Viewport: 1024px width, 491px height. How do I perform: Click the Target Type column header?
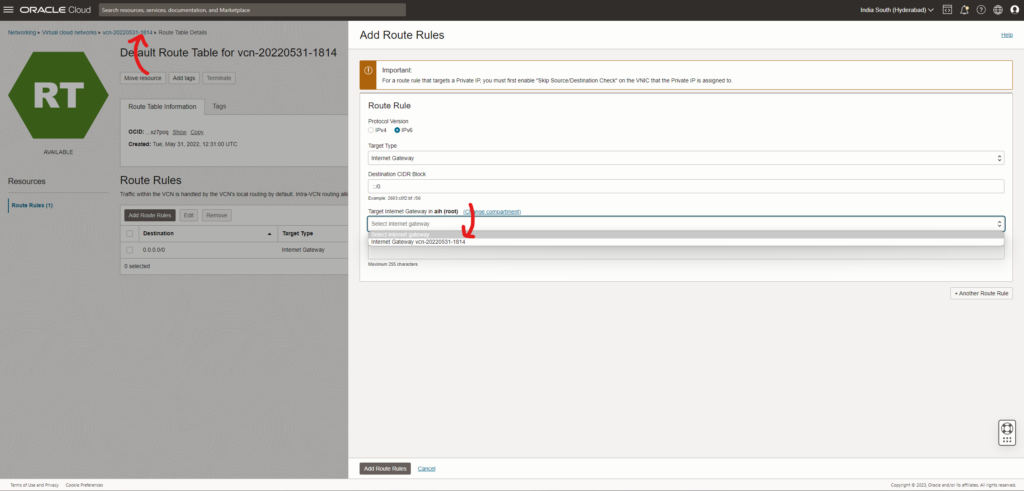pos(297,233)
